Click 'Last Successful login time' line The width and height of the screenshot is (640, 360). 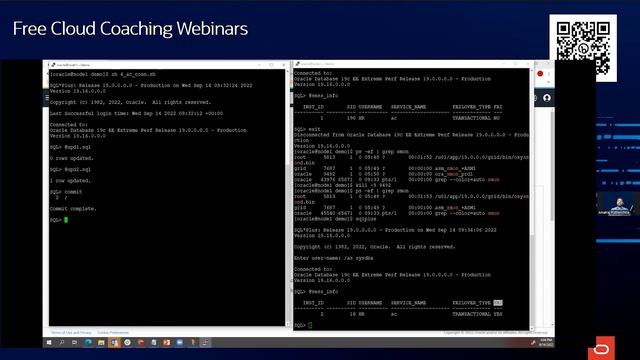pyautogui.click(x=136, y=113)
